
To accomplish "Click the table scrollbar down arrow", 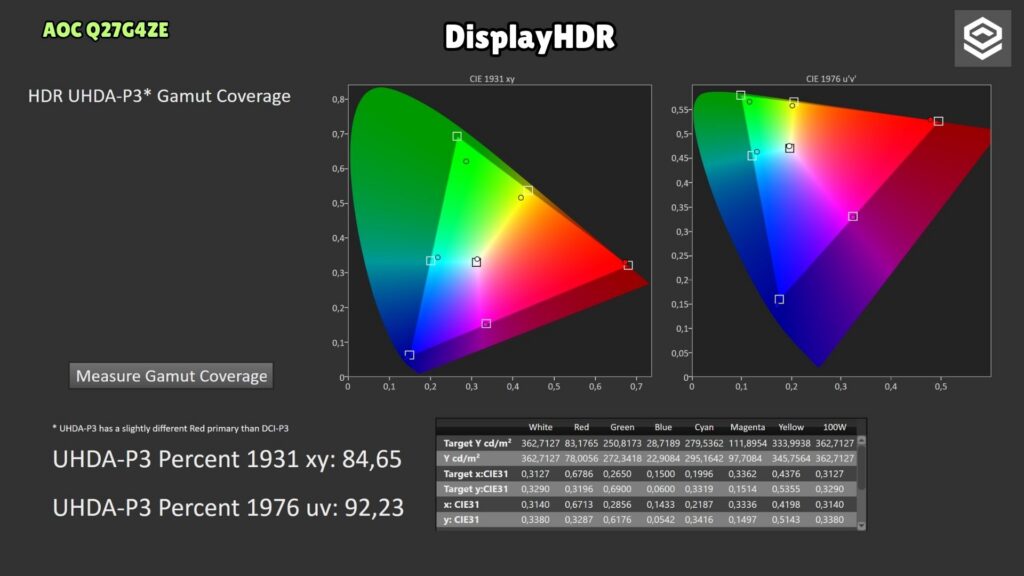I will [x=861, y=525].
